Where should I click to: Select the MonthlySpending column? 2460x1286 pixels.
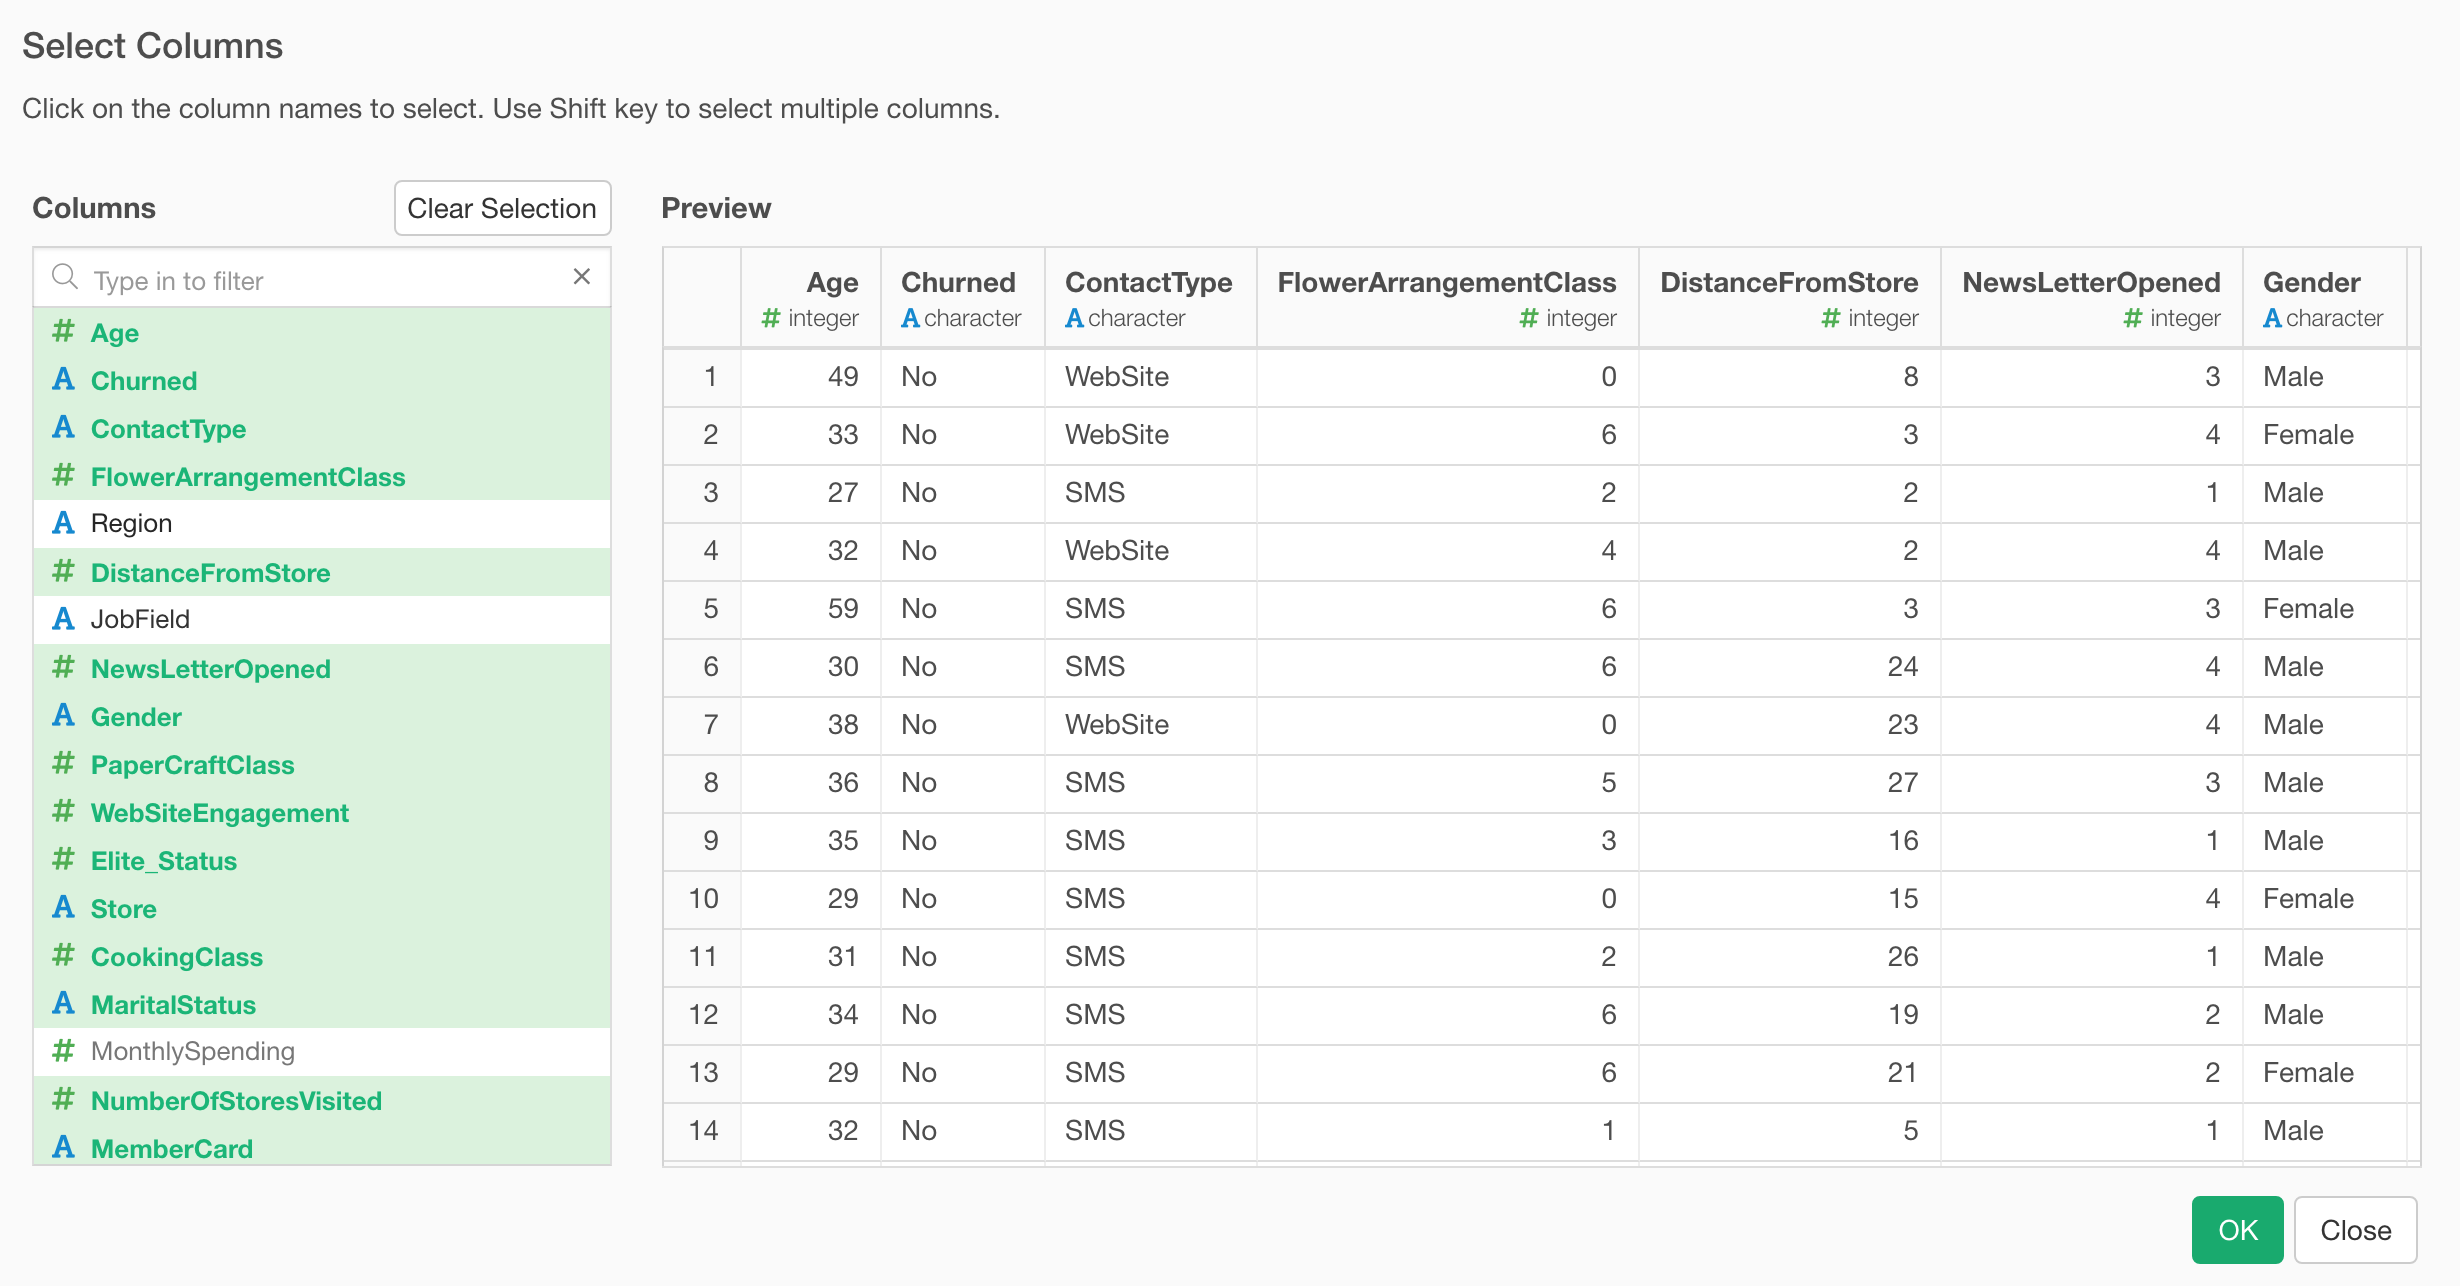[x=193, y=1051]
